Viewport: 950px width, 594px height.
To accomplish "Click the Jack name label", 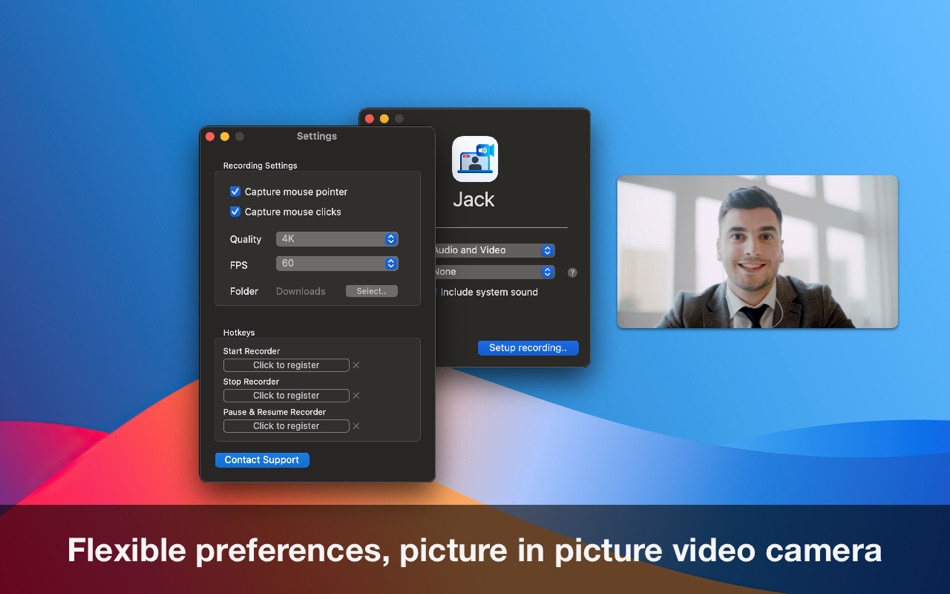I will point(474,199).
